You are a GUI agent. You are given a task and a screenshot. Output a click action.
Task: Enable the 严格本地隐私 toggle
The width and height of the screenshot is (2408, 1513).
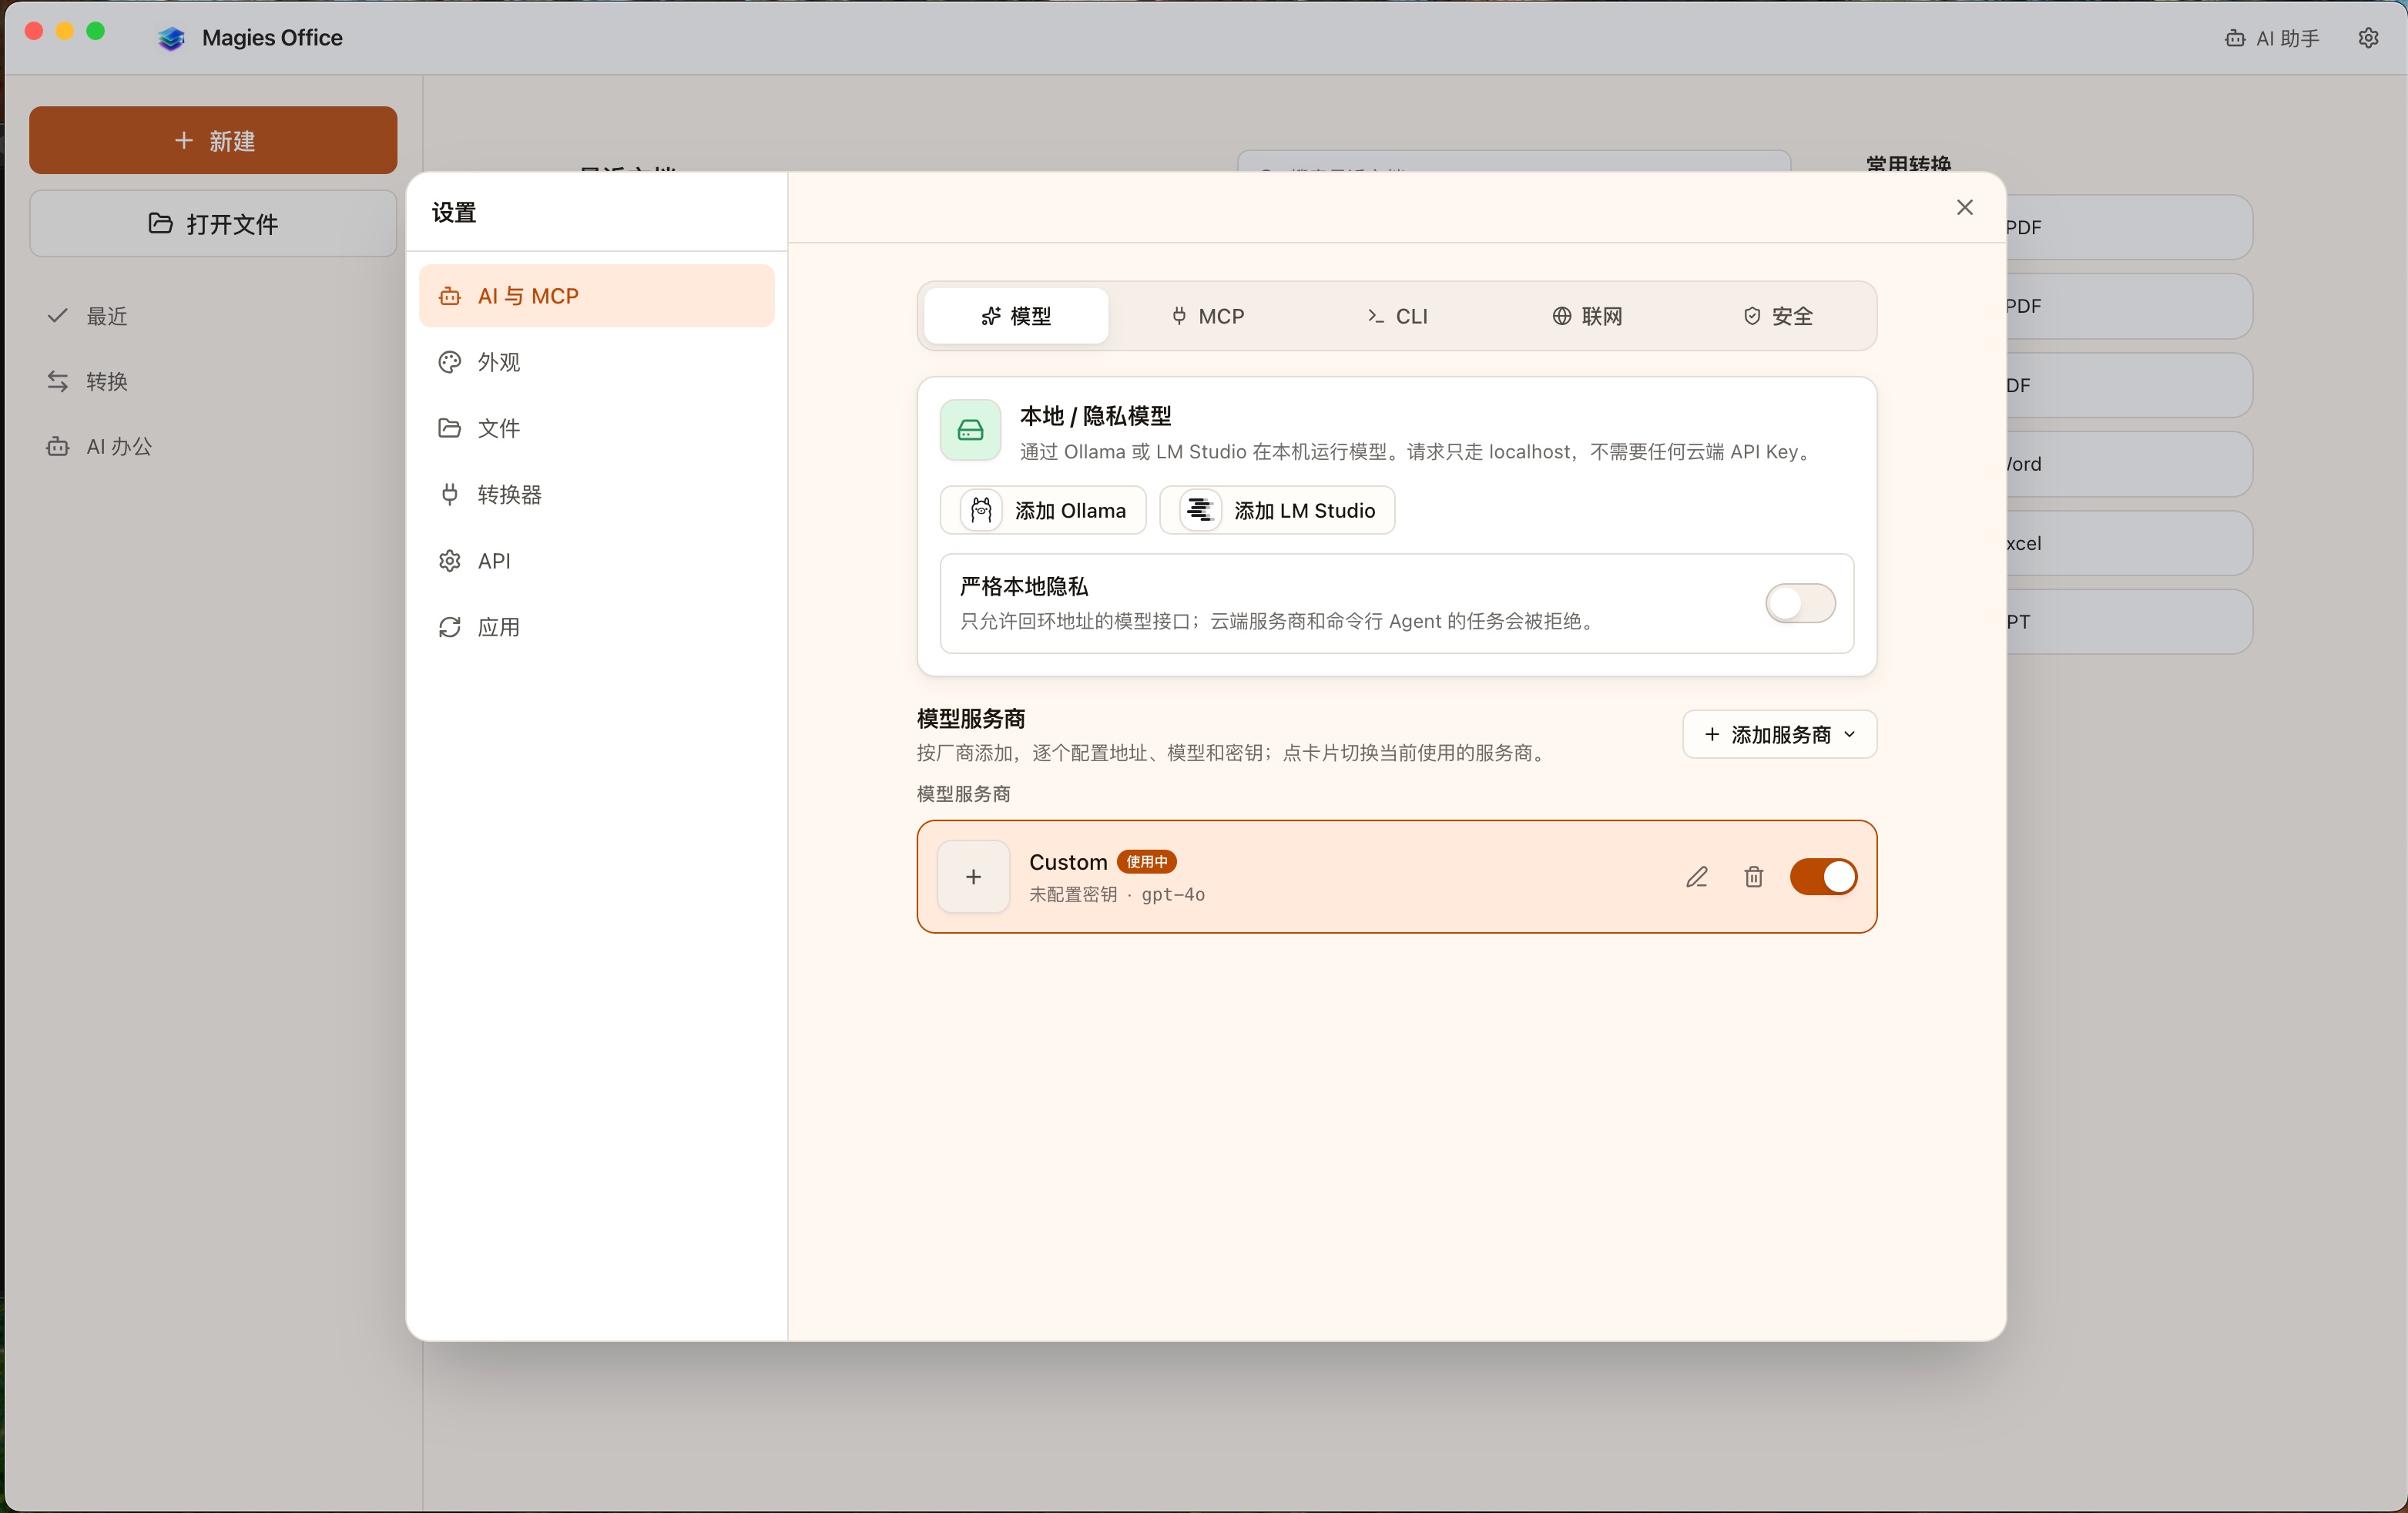(1800, 603)
